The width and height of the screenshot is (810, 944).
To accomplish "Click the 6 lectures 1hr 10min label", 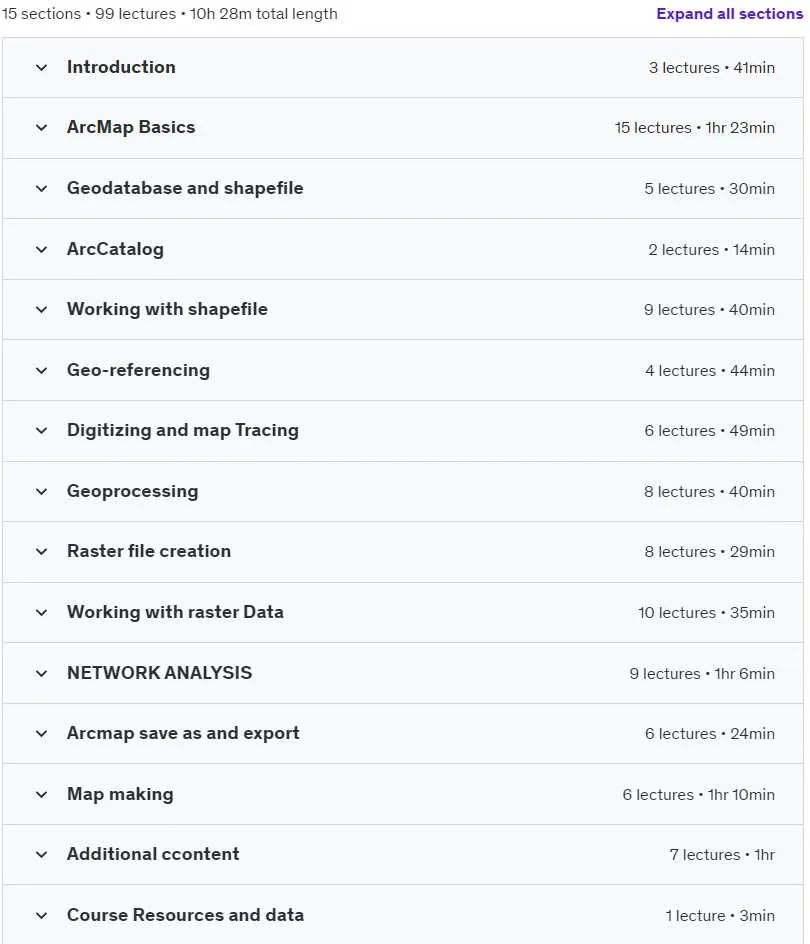I will (699, 795).
